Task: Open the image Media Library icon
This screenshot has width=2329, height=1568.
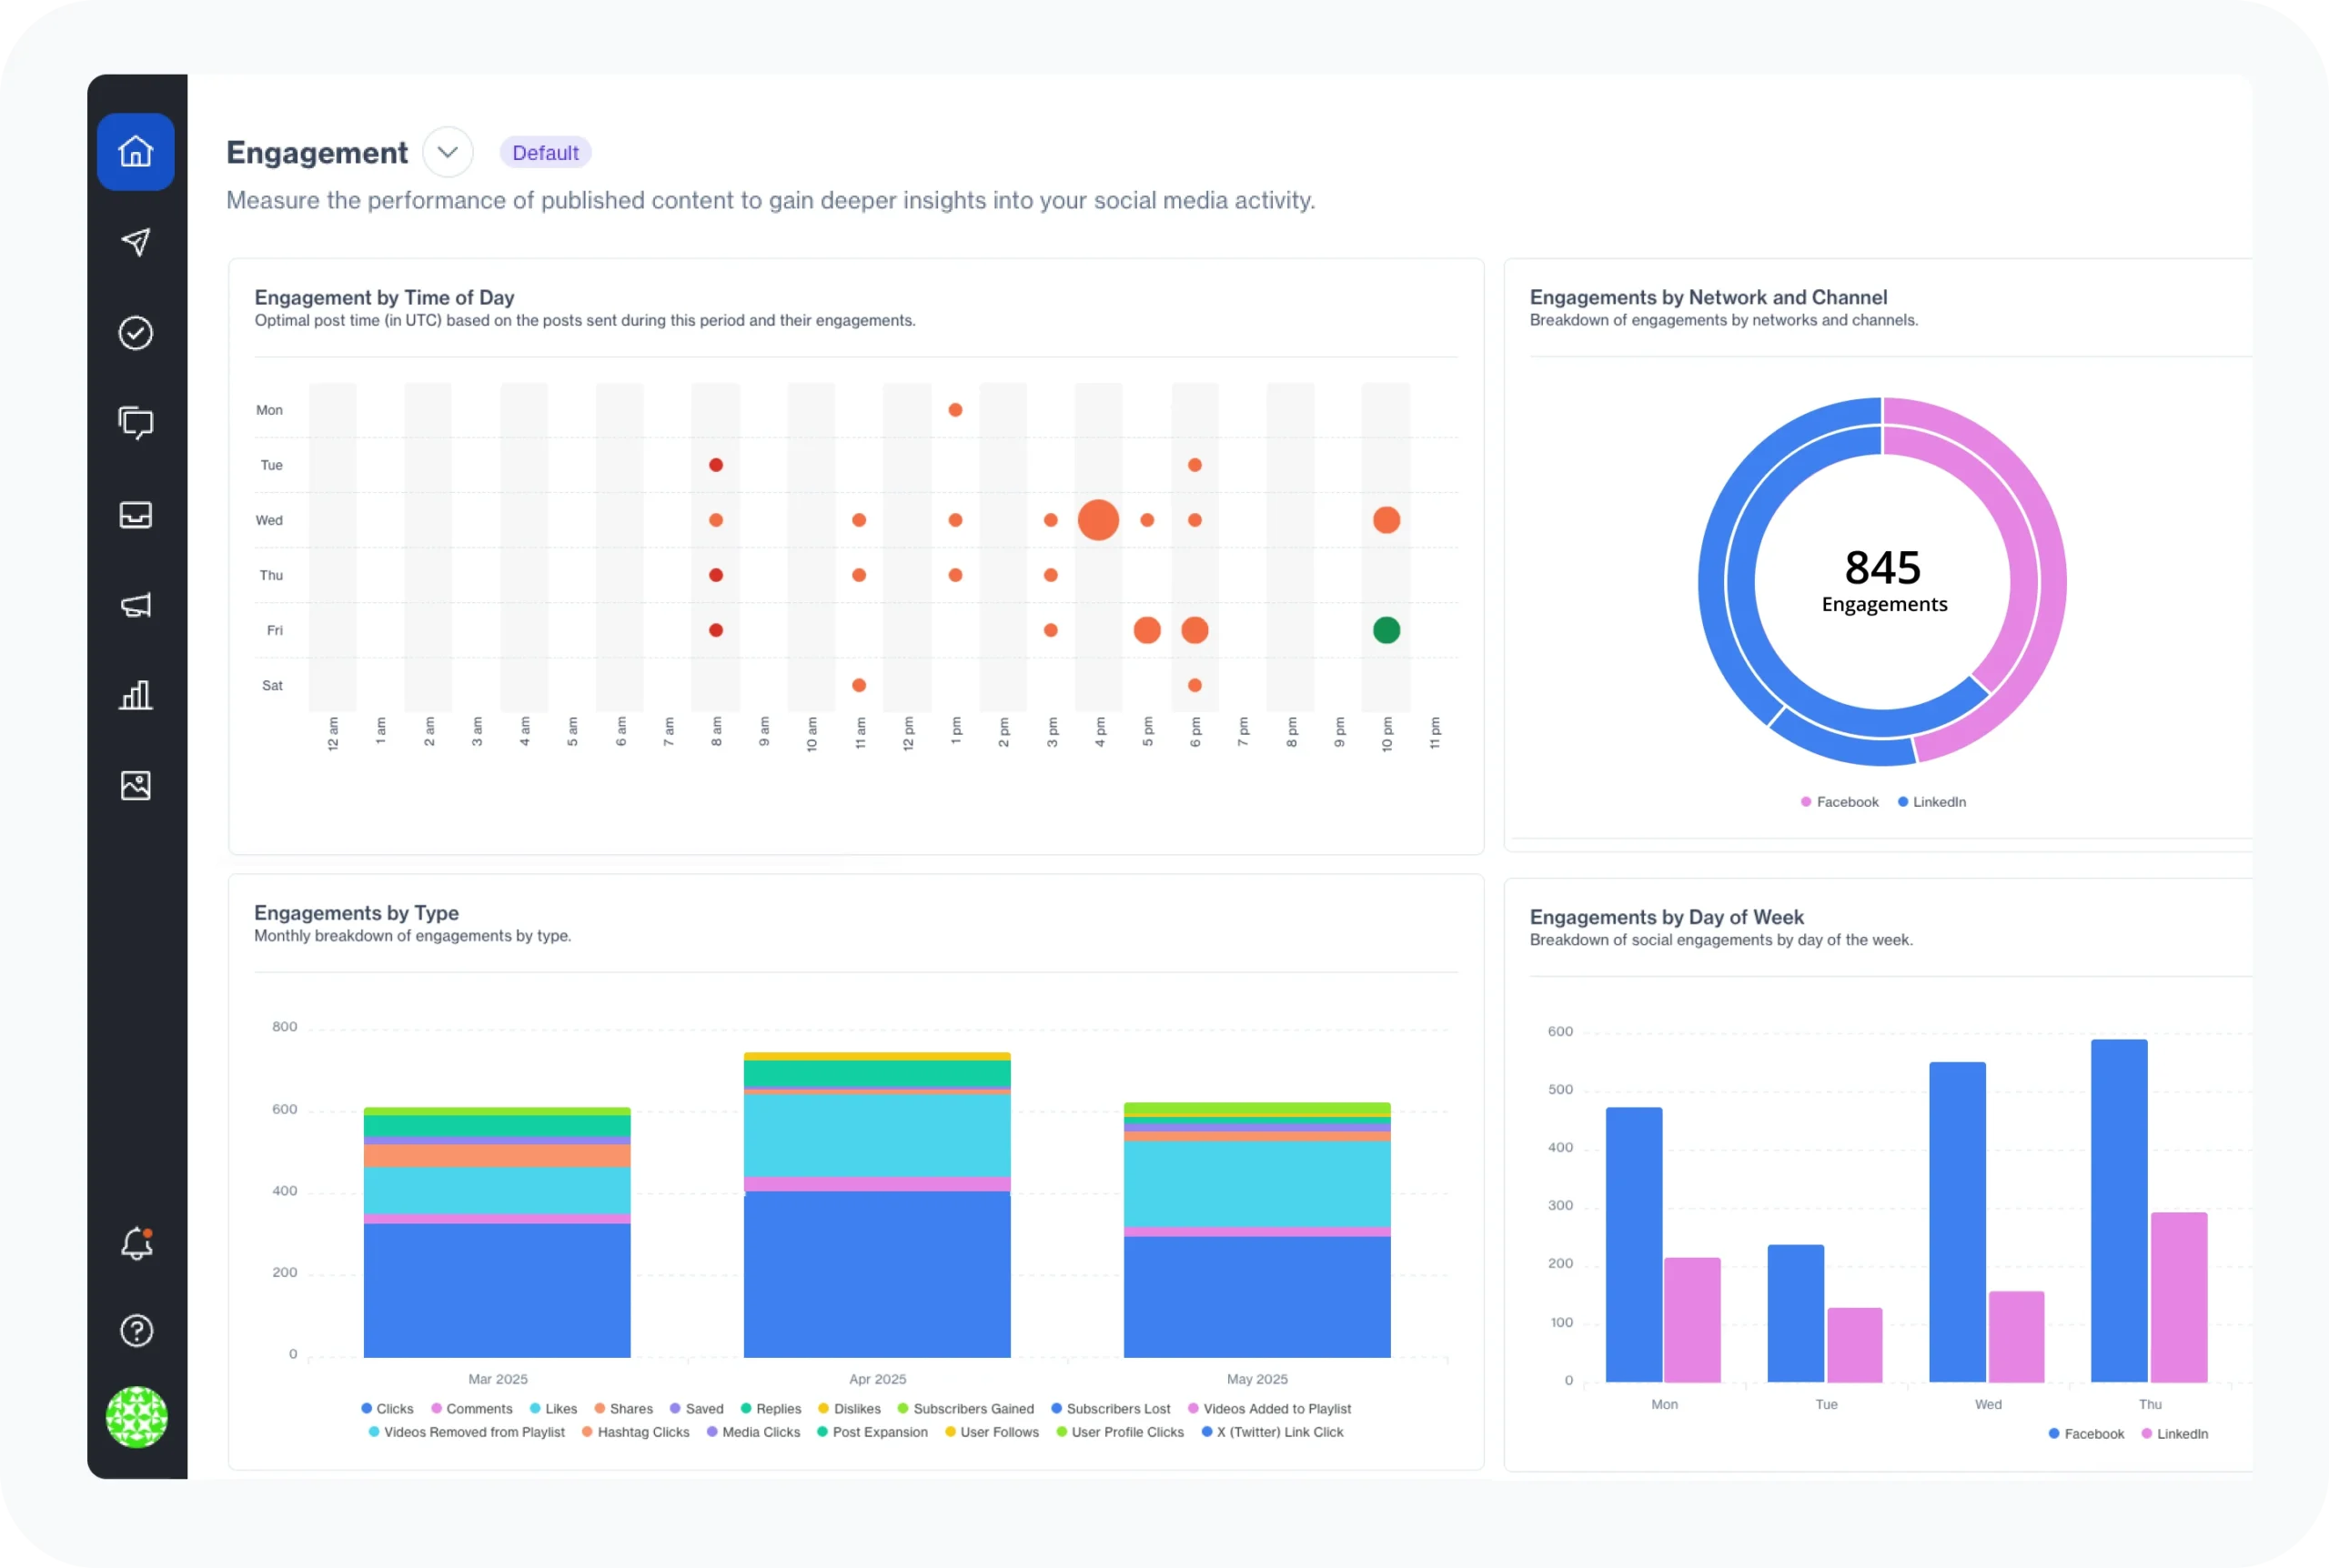Action: (x=136, y=786)
